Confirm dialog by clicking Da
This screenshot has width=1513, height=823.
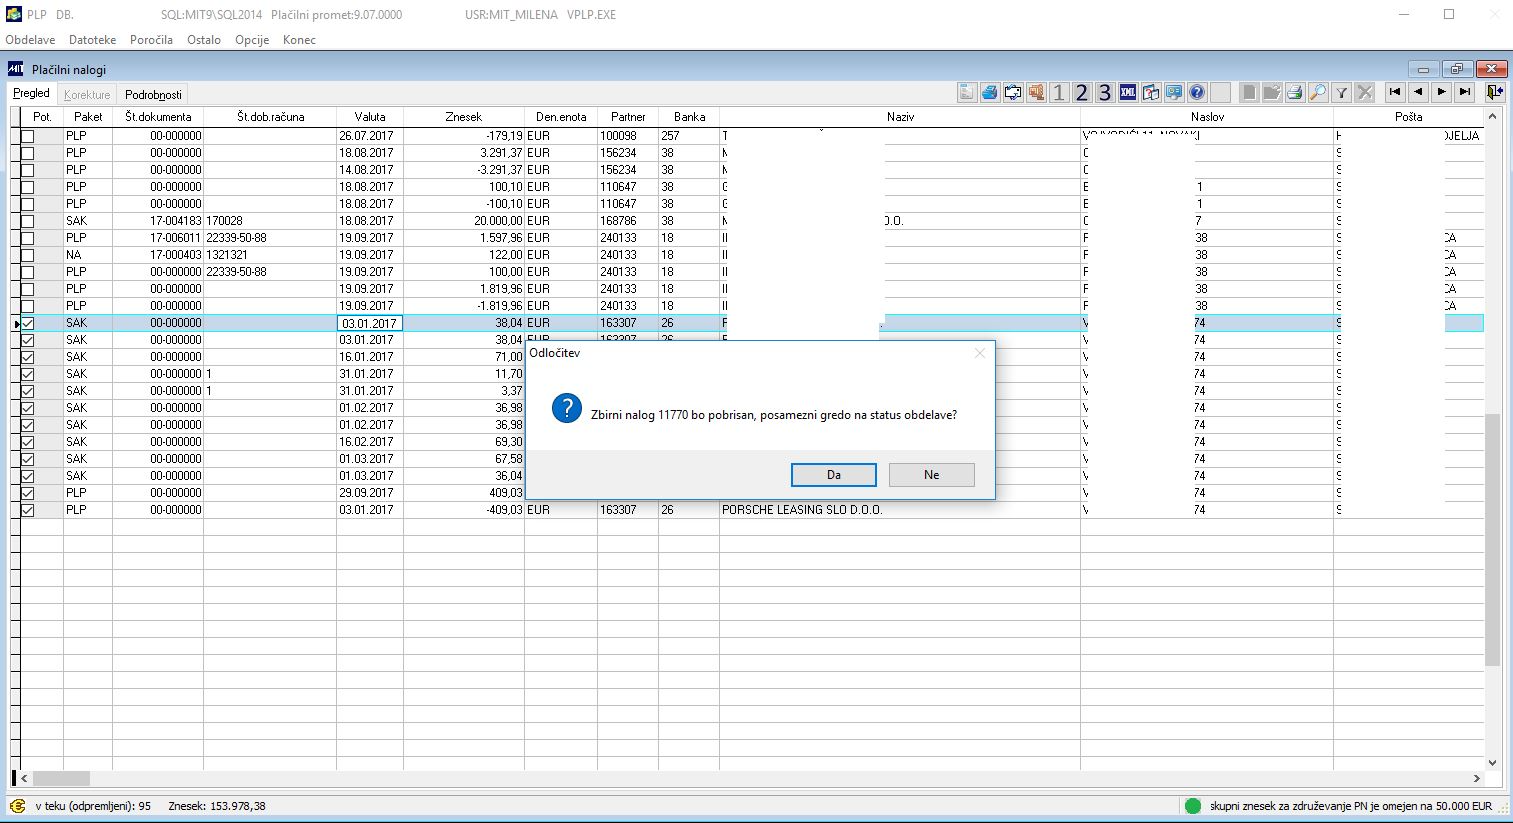833,475
